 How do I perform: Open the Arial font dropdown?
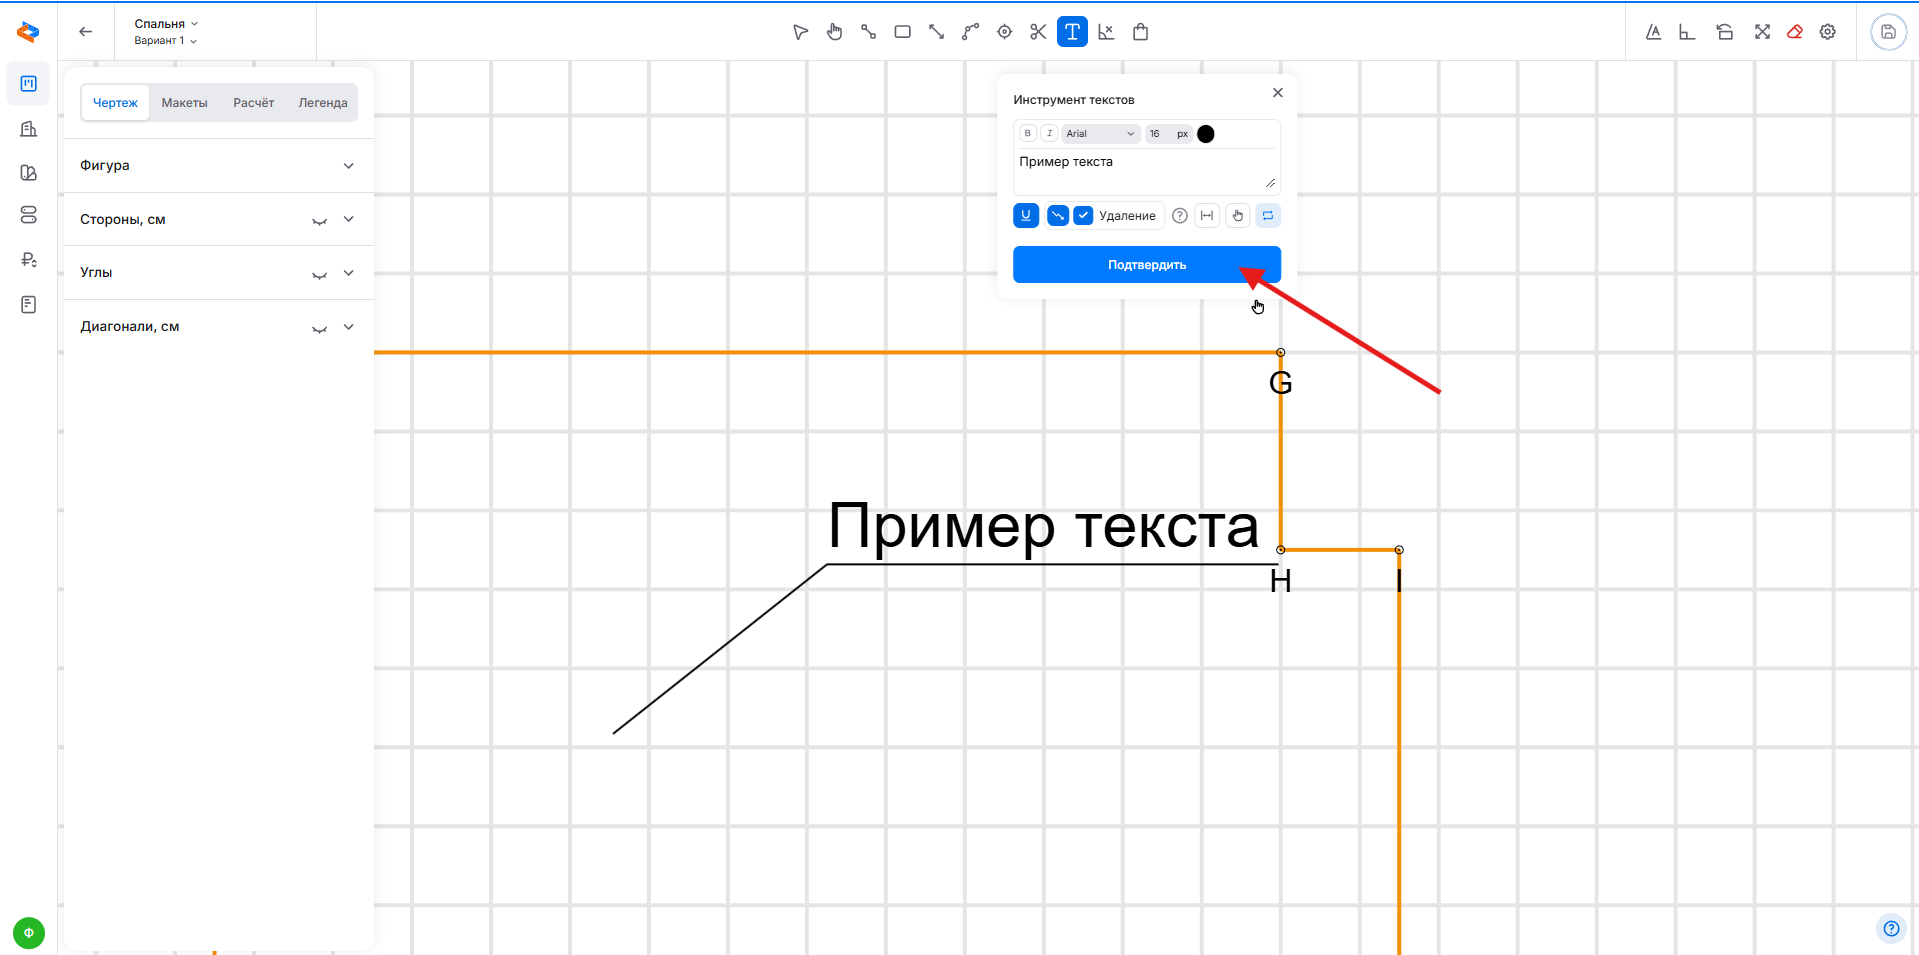coord(1099,134)
